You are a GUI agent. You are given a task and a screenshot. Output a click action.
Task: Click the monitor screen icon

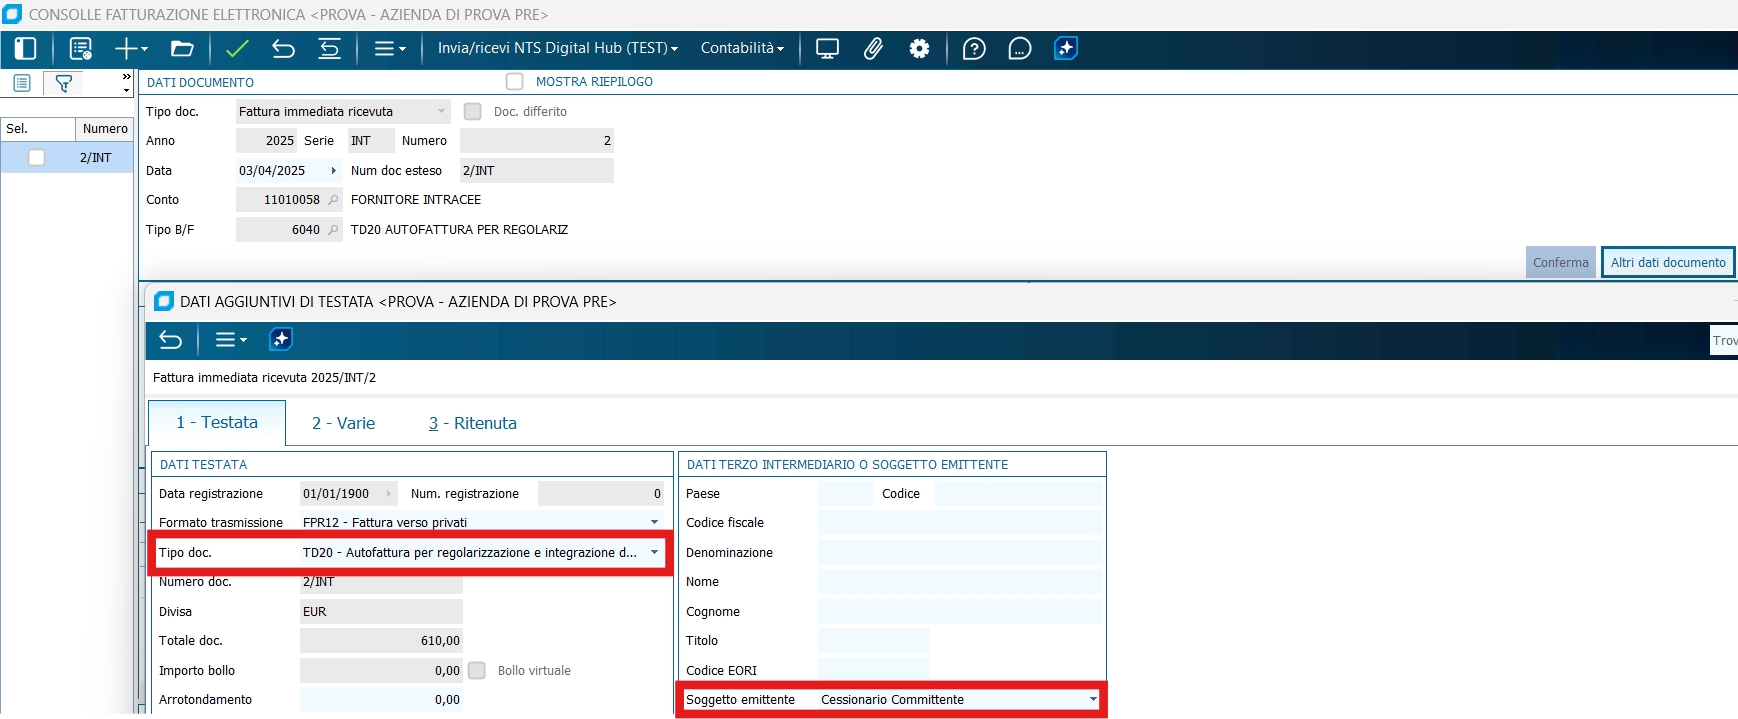point(827,48)
